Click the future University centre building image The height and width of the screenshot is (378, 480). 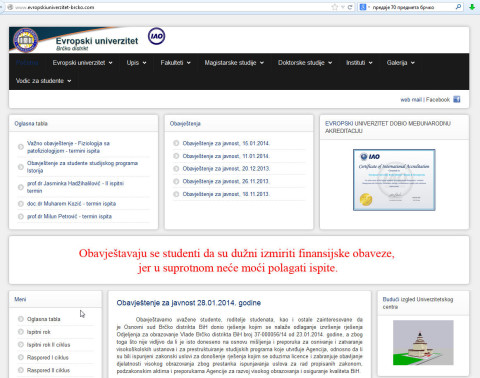(x=423, y=343)
